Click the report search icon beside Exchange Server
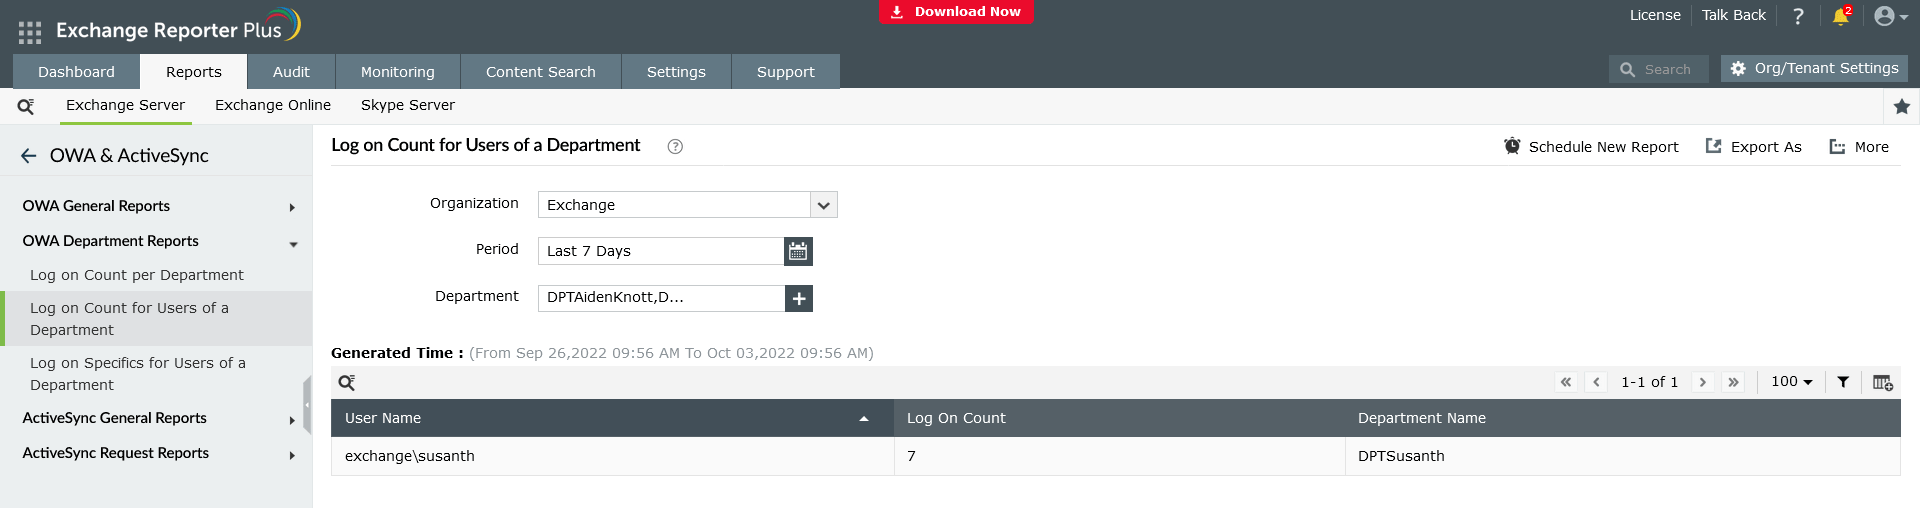Screen dimensions: 1920x508 (26, 106)
